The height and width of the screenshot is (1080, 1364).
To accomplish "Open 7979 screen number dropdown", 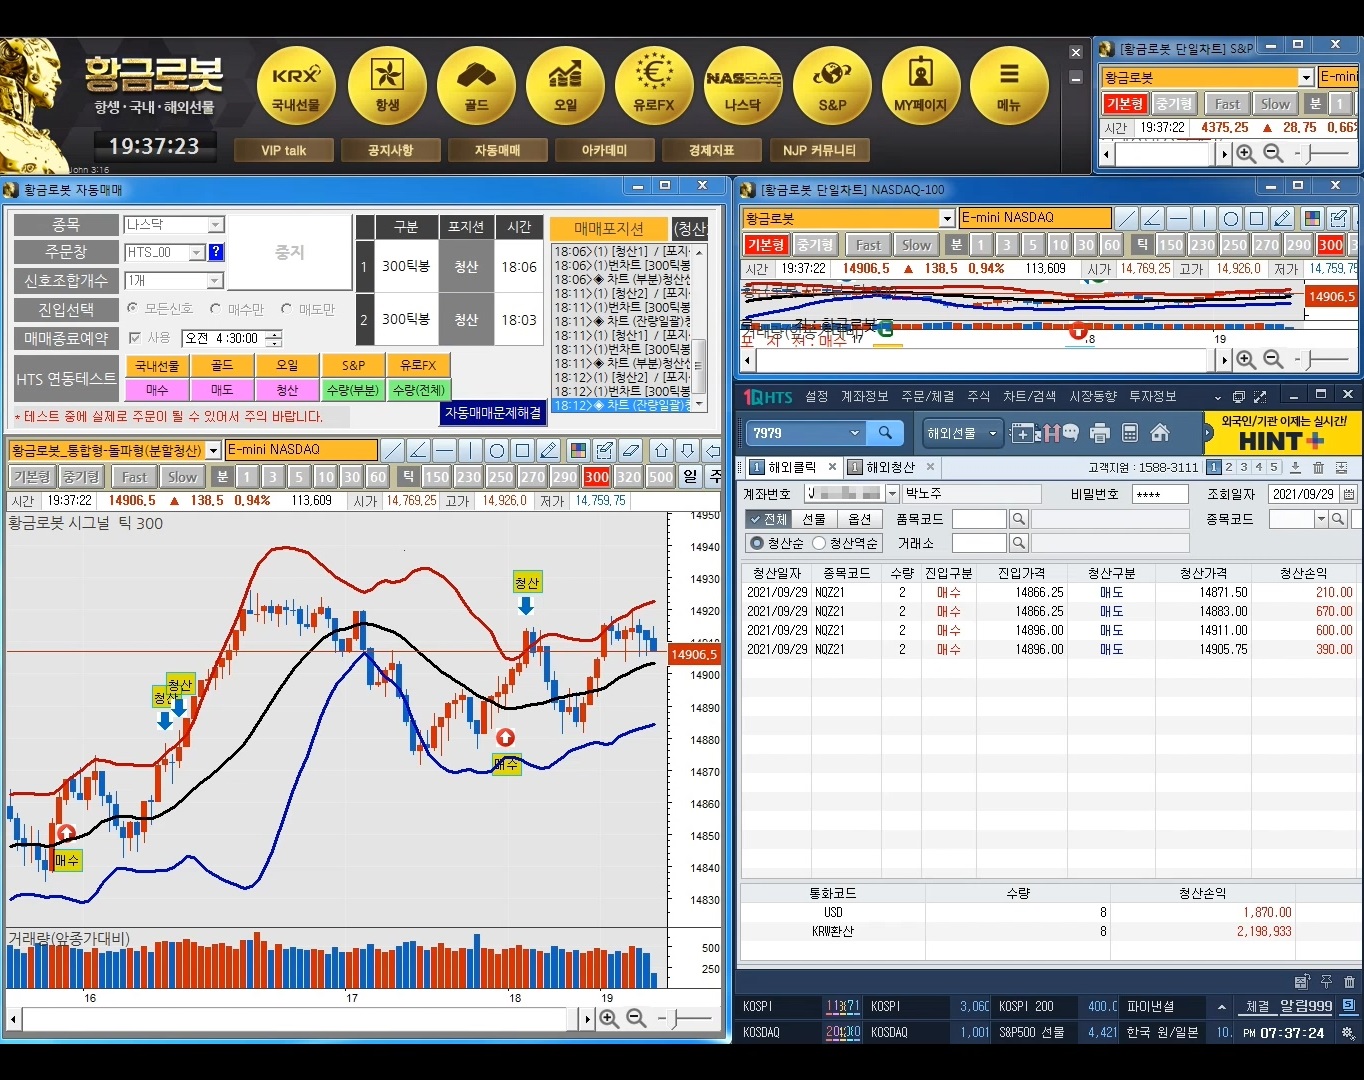I will (855, 433).
